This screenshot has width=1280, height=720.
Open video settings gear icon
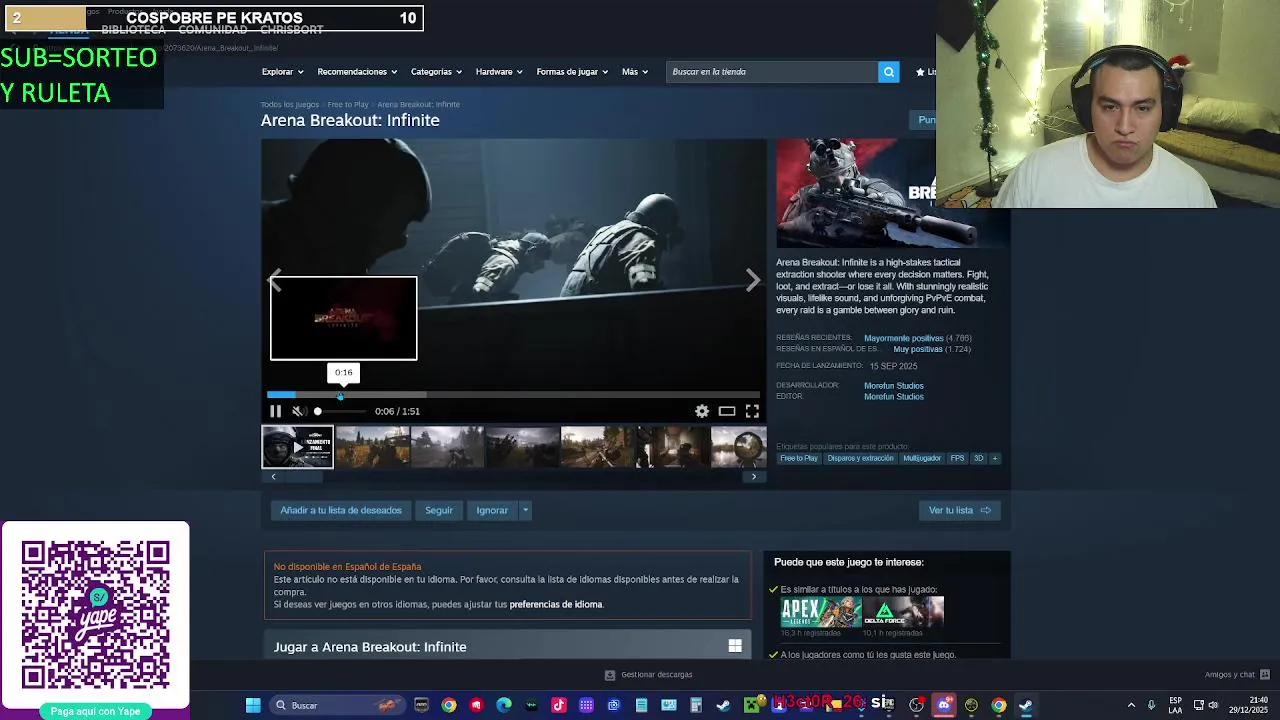click(702, 411)
